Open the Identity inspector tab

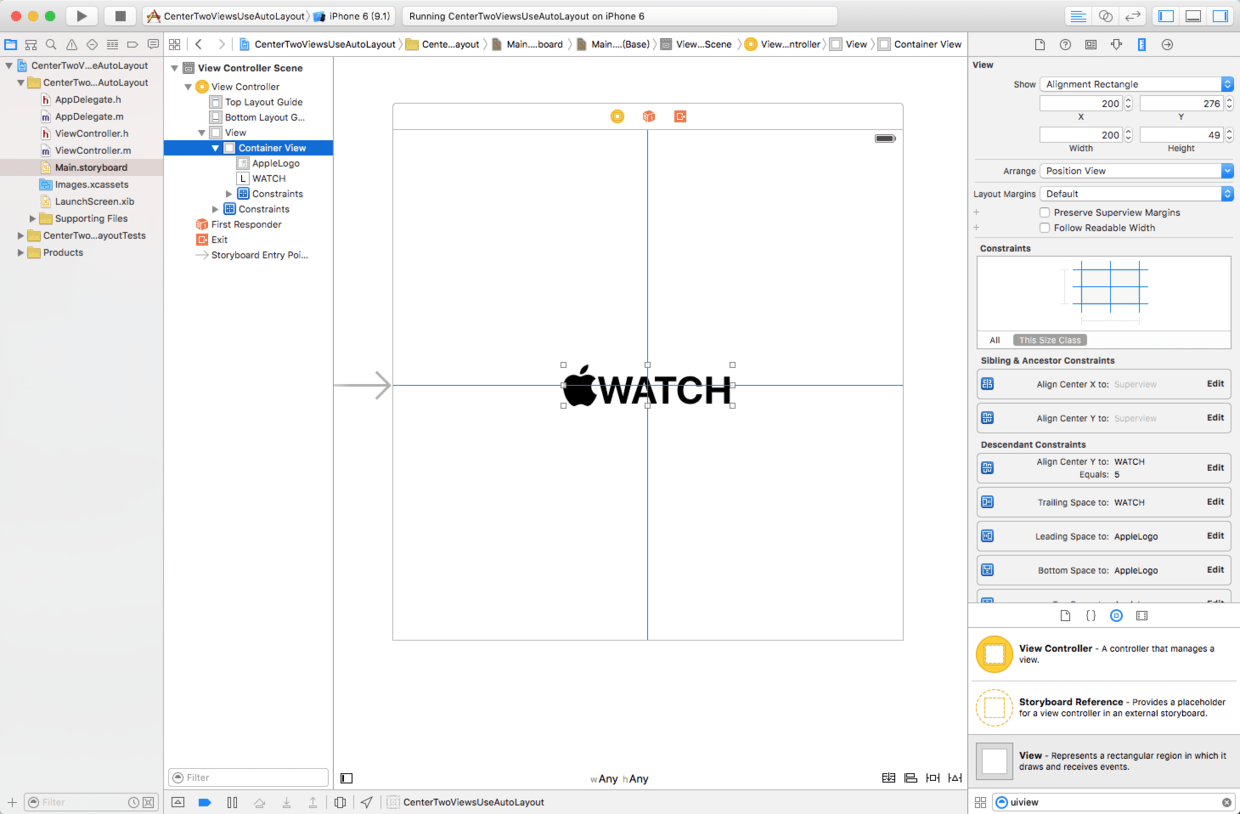(x=1090, y=45)
